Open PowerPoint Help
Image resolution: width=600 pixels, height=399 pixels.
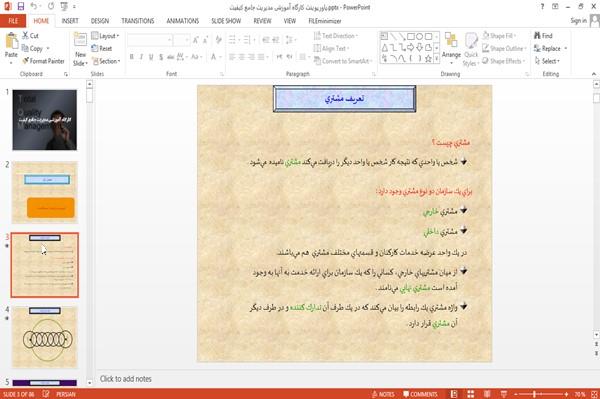click(542, 7)
